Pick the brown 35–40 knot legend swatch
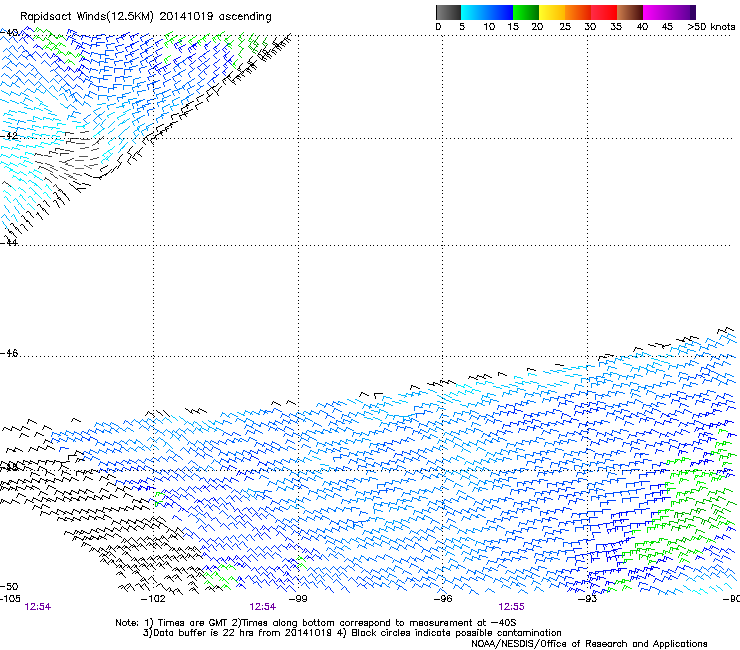Screen dimensions: 740x650 click(630, 12)
